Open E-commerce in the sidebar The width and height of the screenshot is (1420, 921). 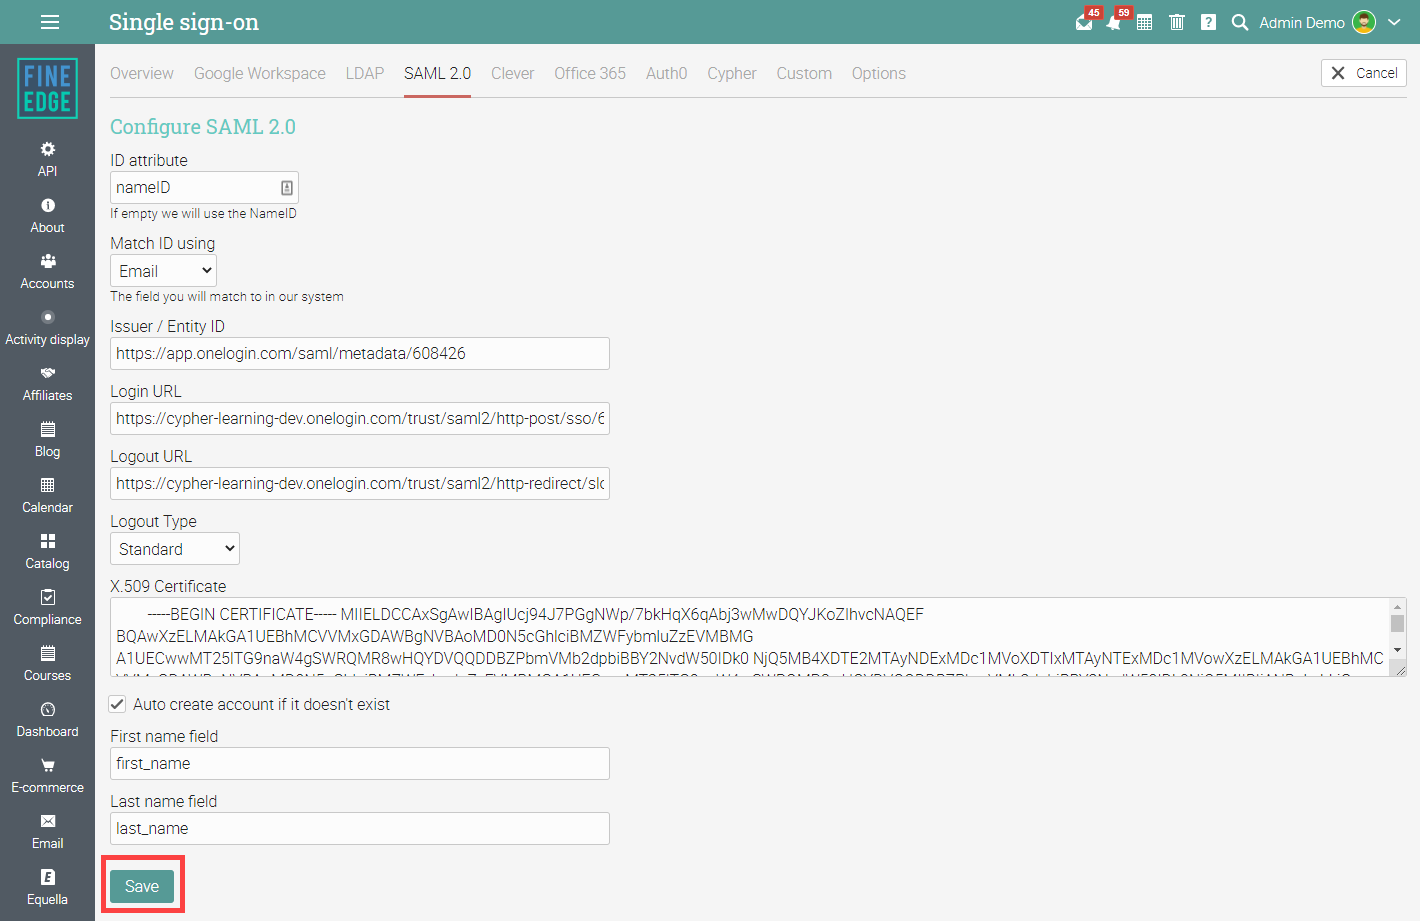tap(47, 775)
